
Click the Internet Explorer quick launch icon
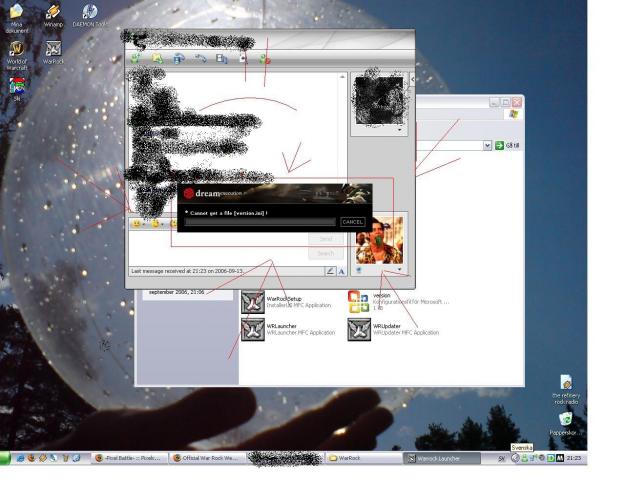point(20,458)
